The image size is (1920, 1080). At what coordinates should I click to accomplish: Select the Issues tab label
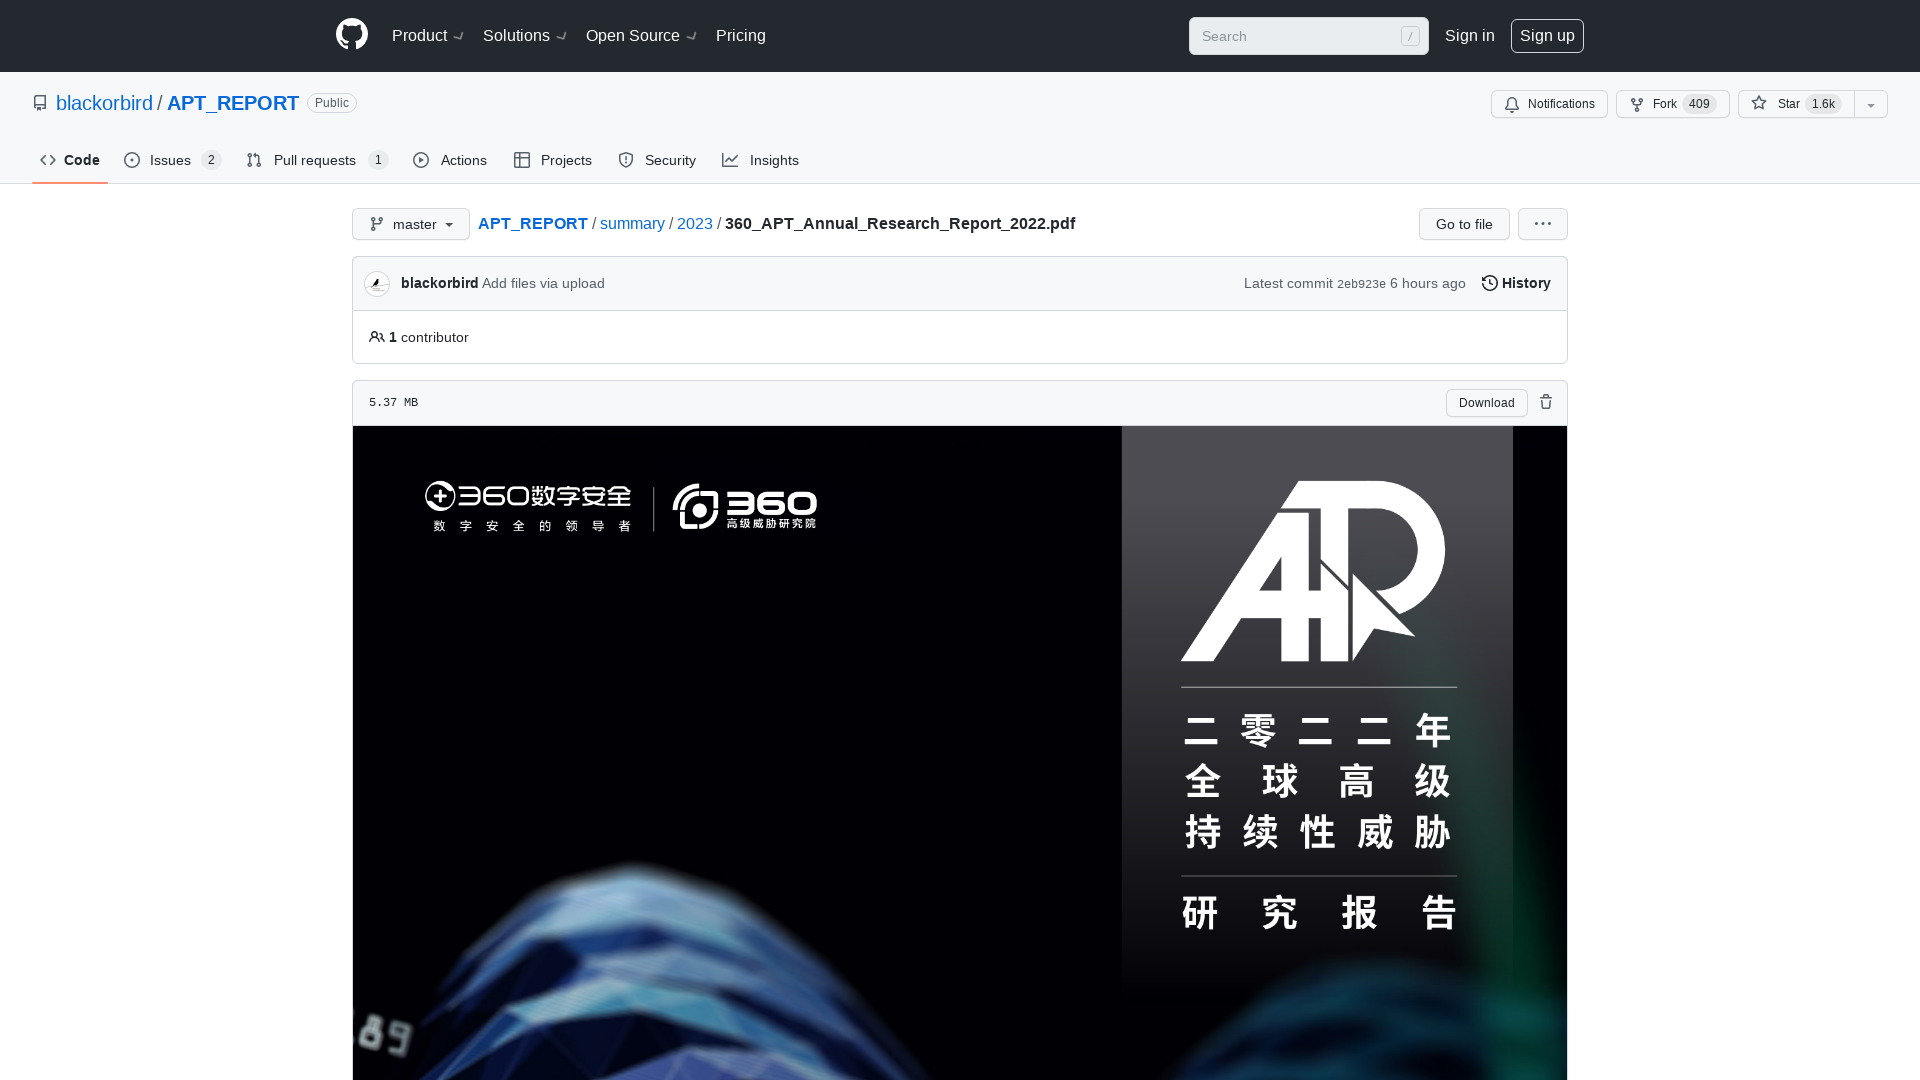click(169, 161)
